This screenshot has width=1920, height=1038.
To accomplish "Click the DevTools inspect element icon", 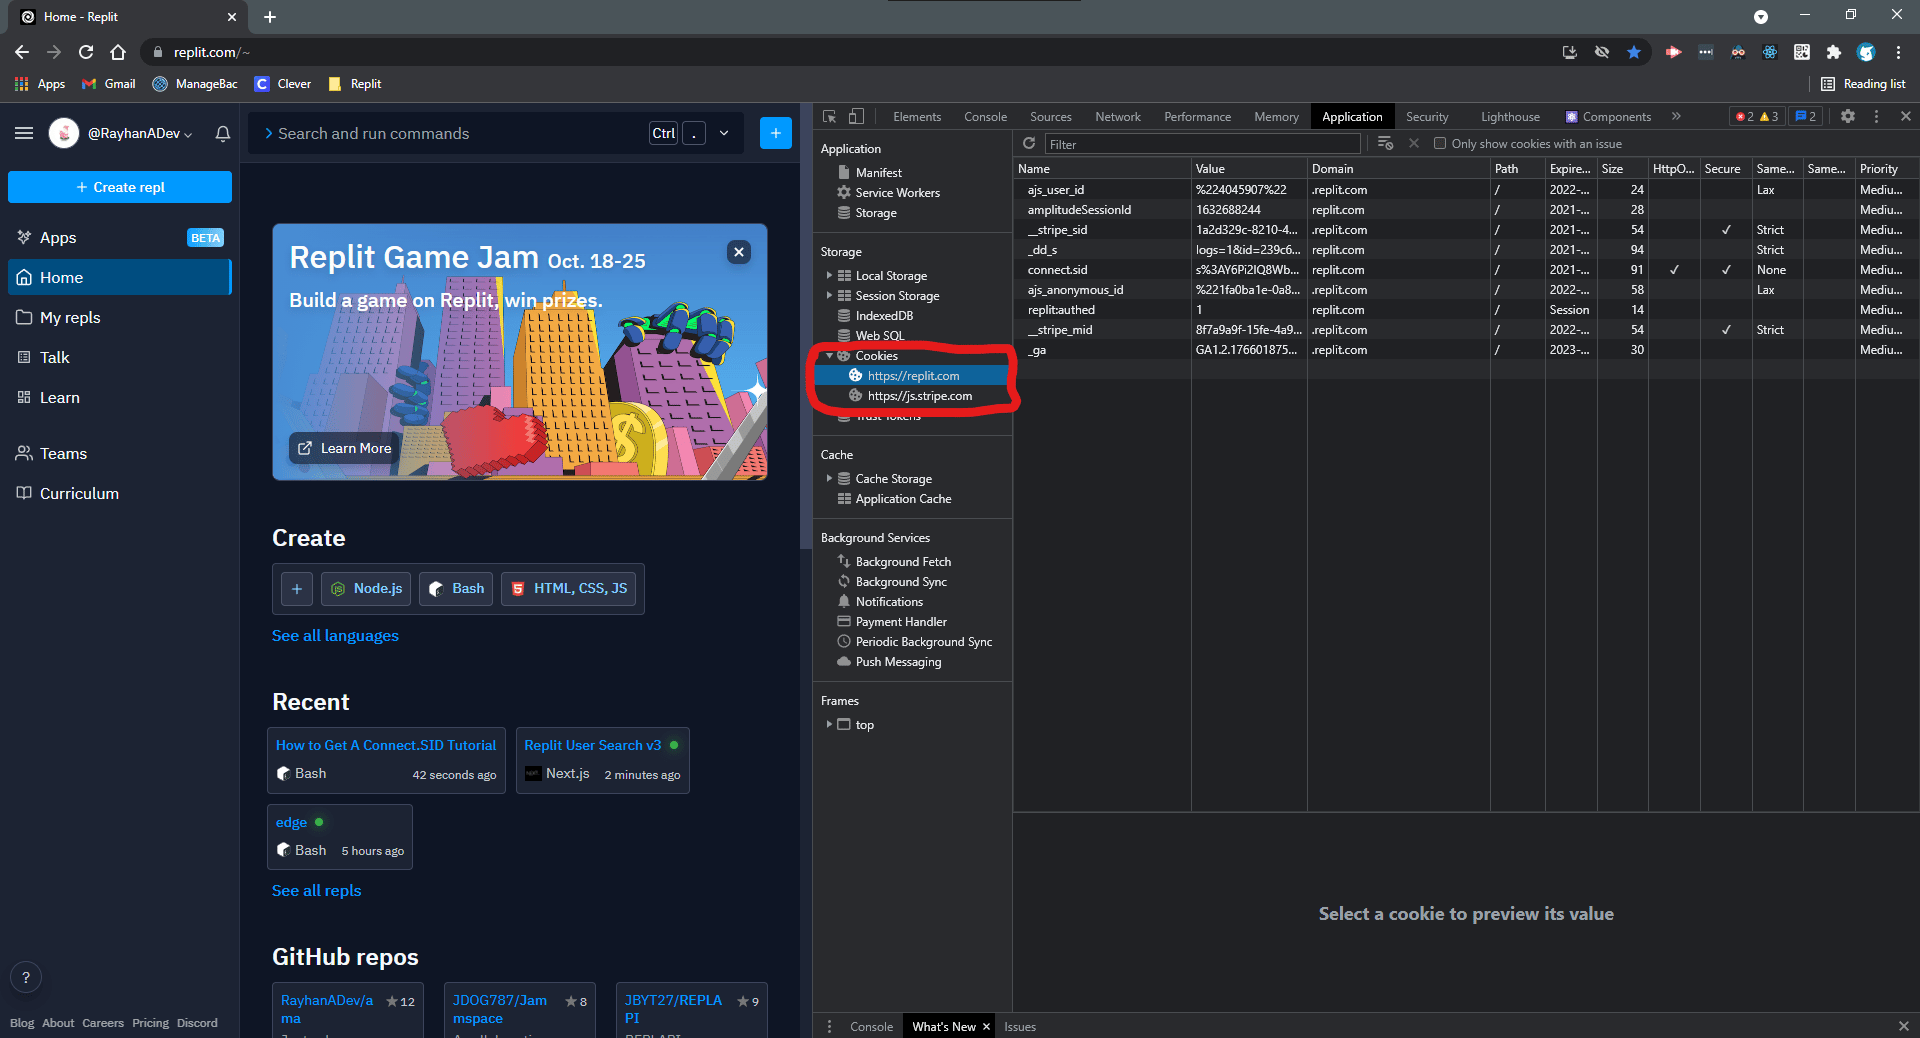I will [x=829, y=117].
